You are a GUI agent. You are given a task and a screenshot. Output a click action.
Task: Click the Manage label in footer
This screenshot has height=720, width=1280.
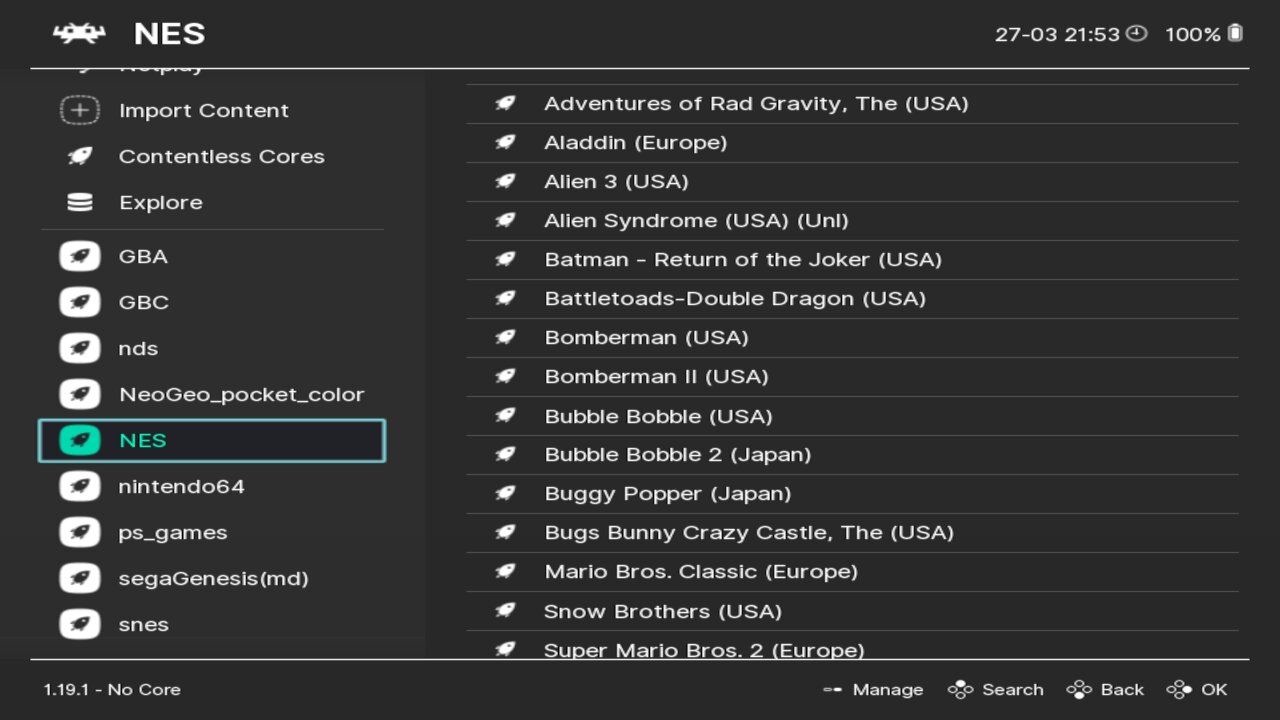pyautogui.click(x=888, y=689)
